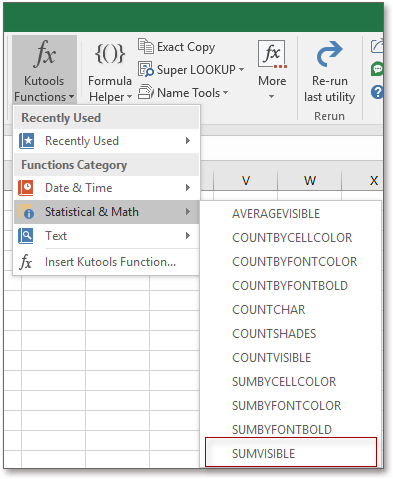Viewport: 393px width, 479px height.
Task: Click the green chat bubble icon
Action: coord(377,69)
